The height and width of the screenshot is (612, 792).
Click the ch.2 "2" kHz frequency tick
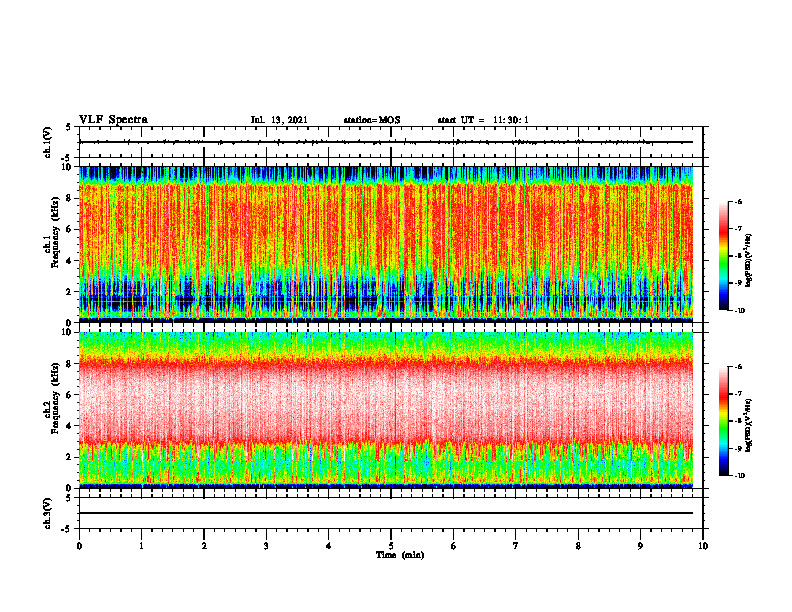(x=70, y=457)
